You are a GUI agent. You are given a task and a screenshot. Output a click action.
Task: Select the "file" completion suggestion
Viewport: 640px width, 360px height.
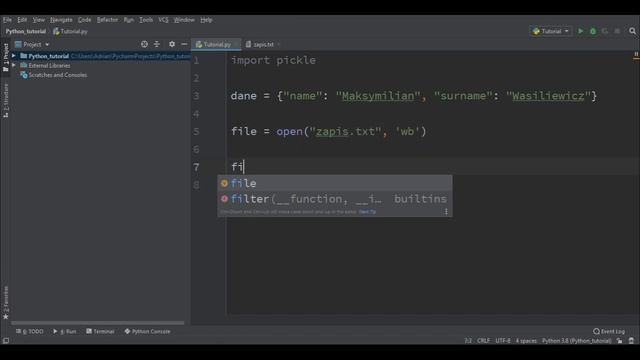[x=335, y=183]
